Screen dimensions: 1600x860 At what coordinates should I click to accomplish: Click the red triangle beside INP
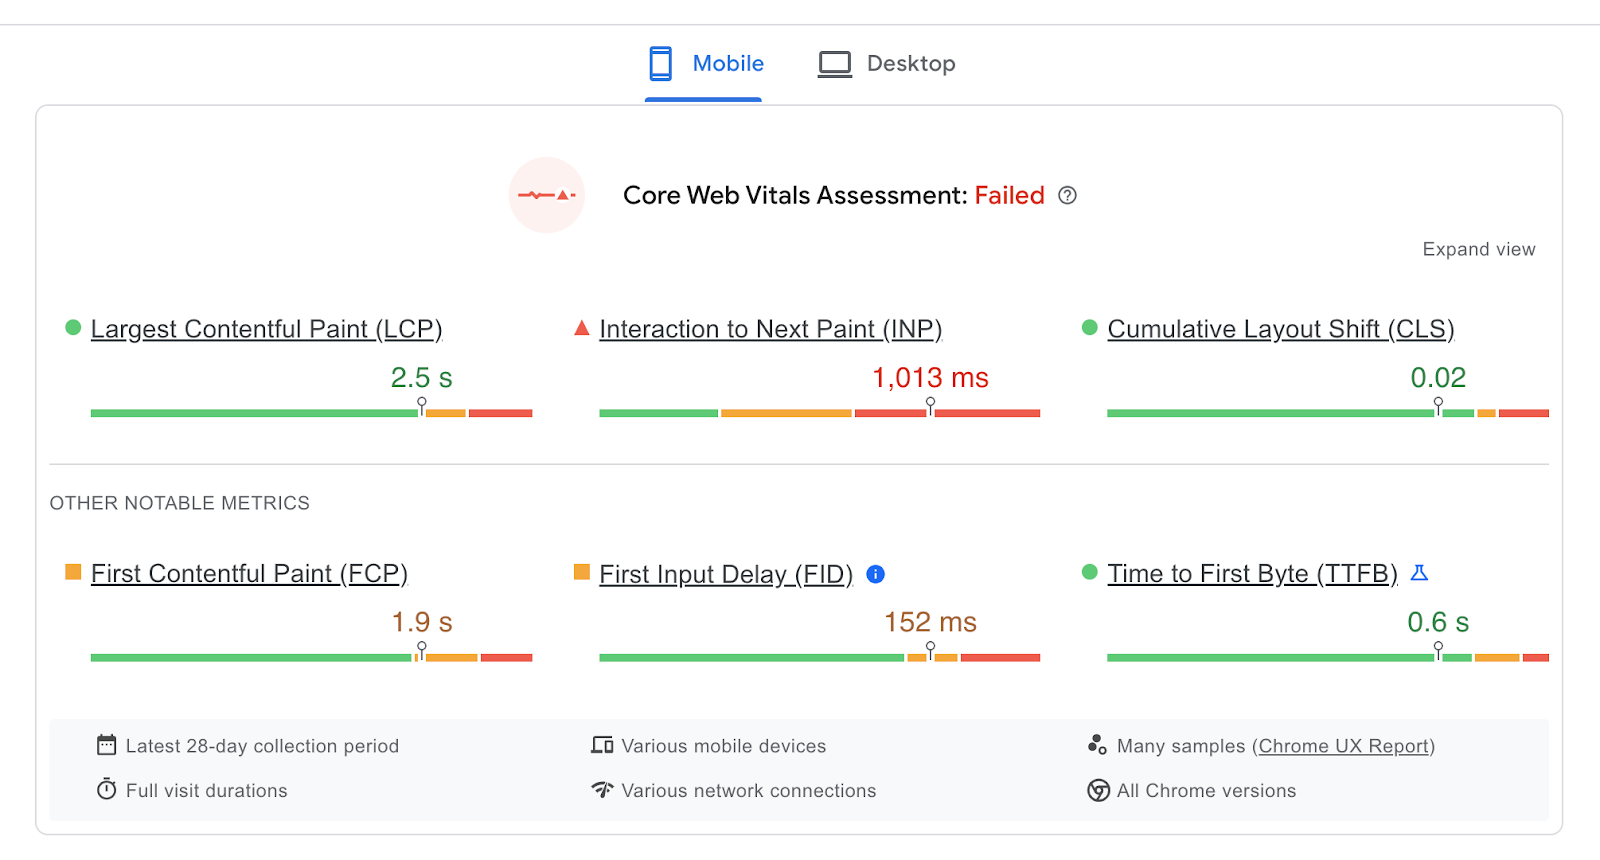(x=582, y=327)
